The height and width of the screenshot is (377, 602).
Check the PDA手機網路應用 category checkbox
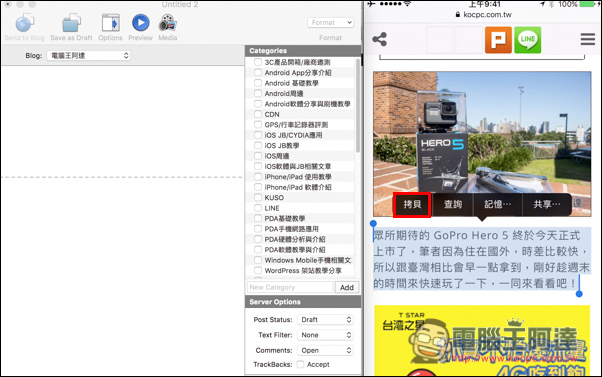click(x=258, y=228)
